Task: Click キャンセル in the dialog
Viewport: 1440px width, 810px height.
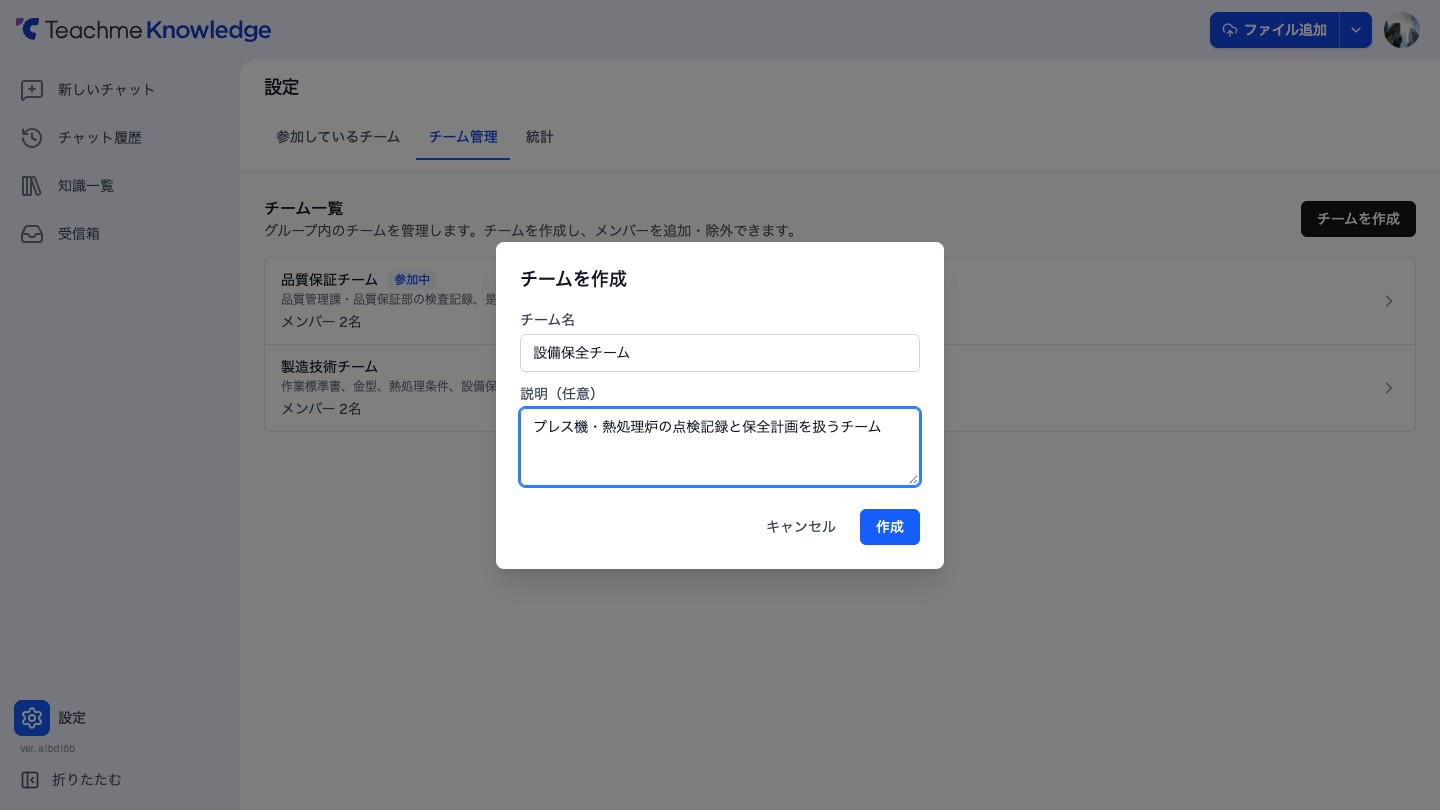Action: pos(801,527)
